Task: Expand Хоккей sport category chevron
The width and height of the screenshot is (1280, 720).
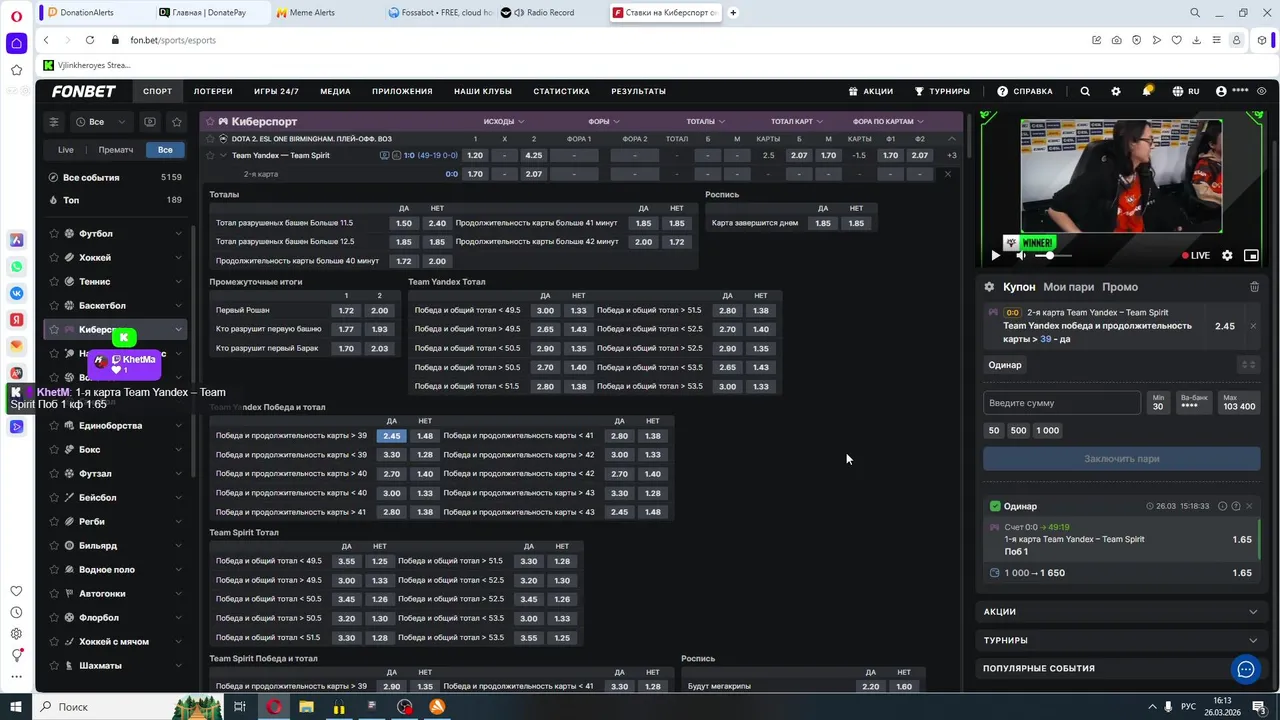Action: 178,258
